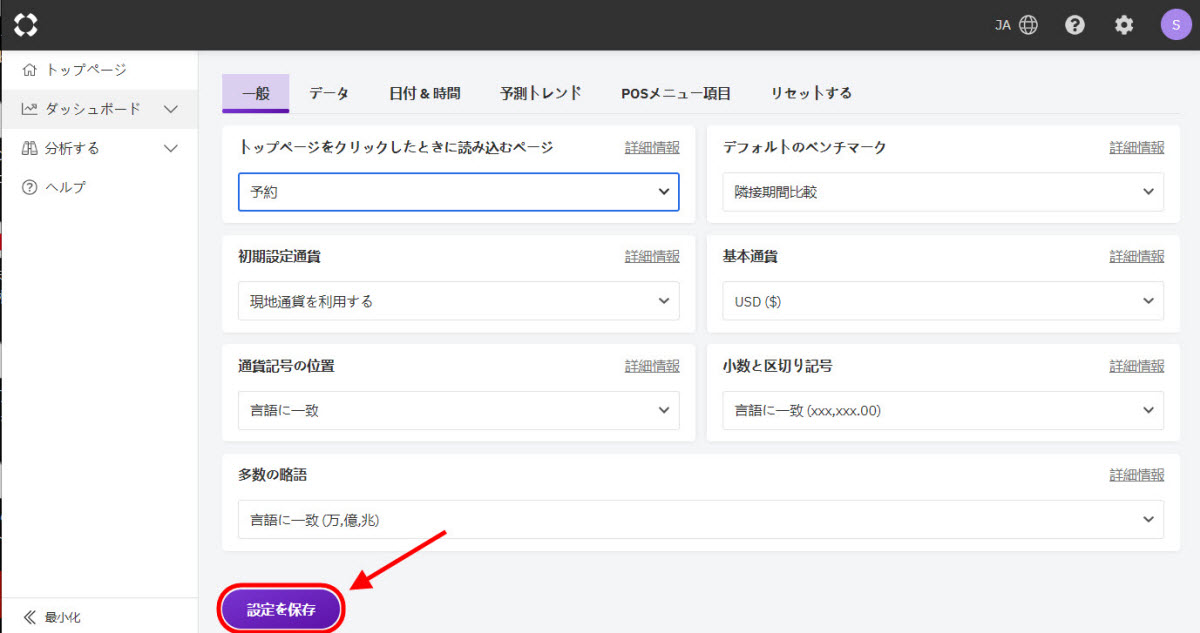The height and width of the screenshot is (633, 1200).
Task: Select the 一般 tab
Action: click(256, 93)
